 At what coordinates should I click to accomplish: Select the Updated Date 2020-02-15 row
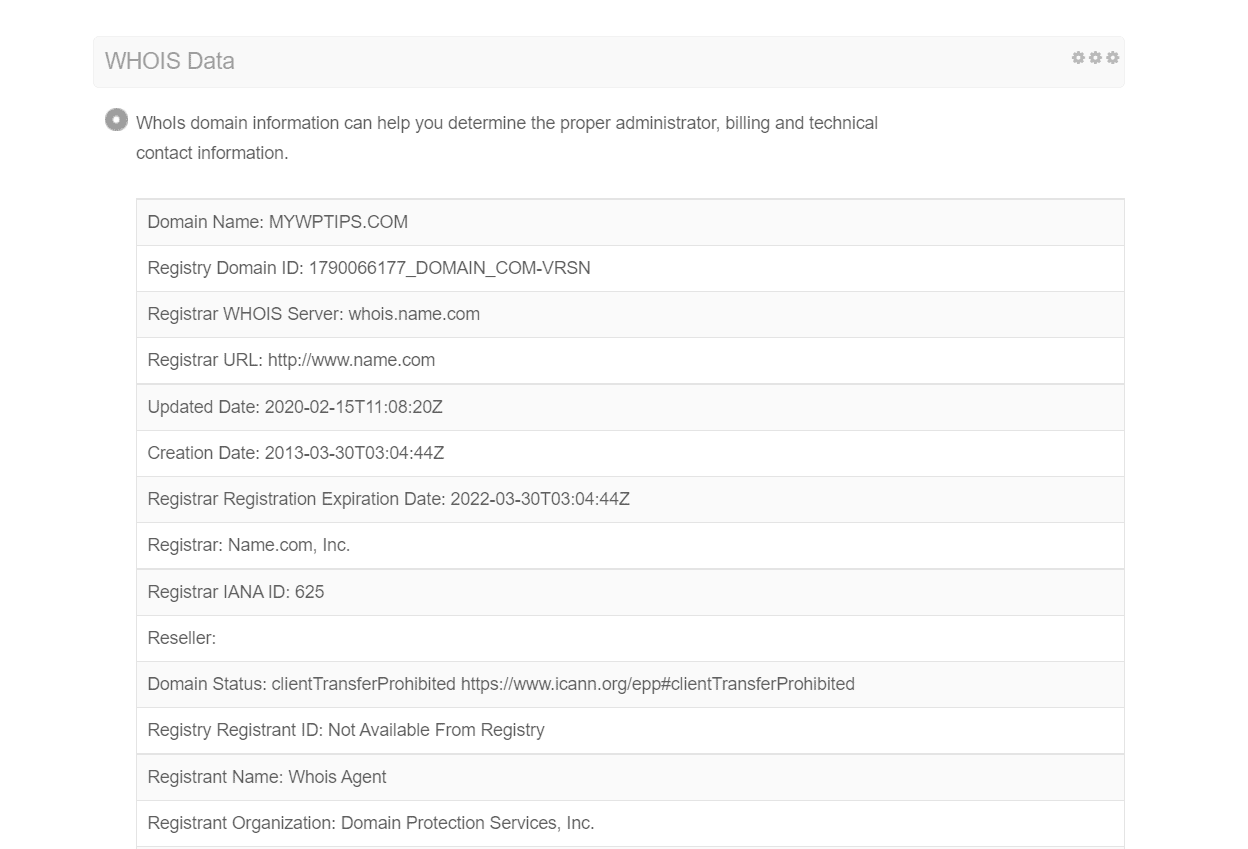(630, 407)
